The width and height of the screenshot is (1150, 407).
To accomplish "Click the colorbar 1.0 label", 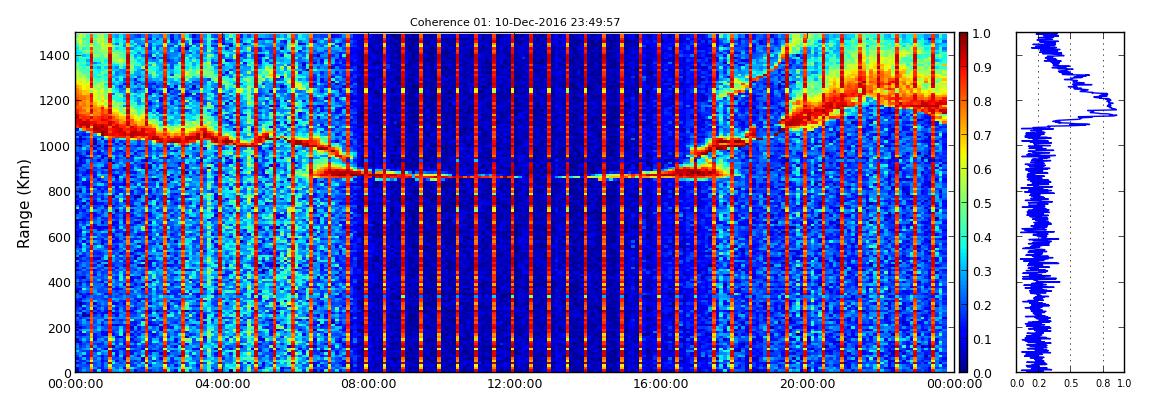I will click(982, 34).
